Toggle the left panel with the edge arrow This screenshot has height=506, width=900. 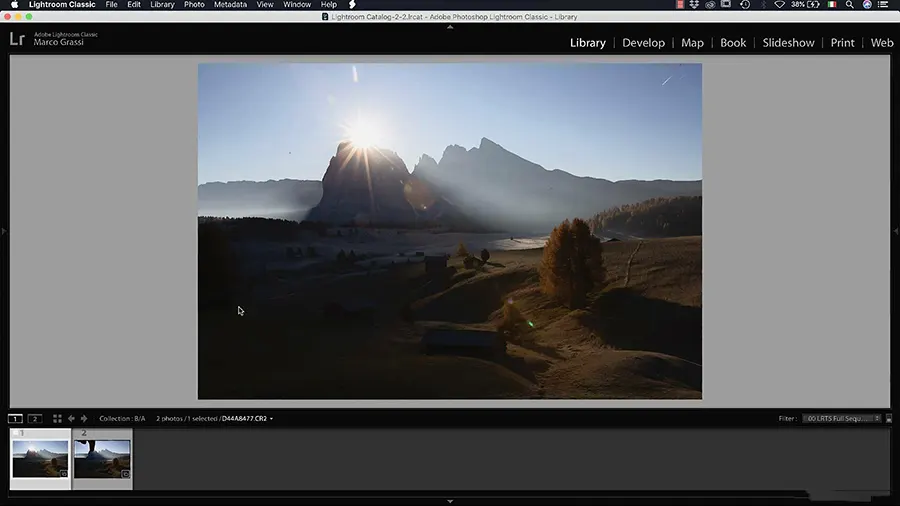coord(4,231)
